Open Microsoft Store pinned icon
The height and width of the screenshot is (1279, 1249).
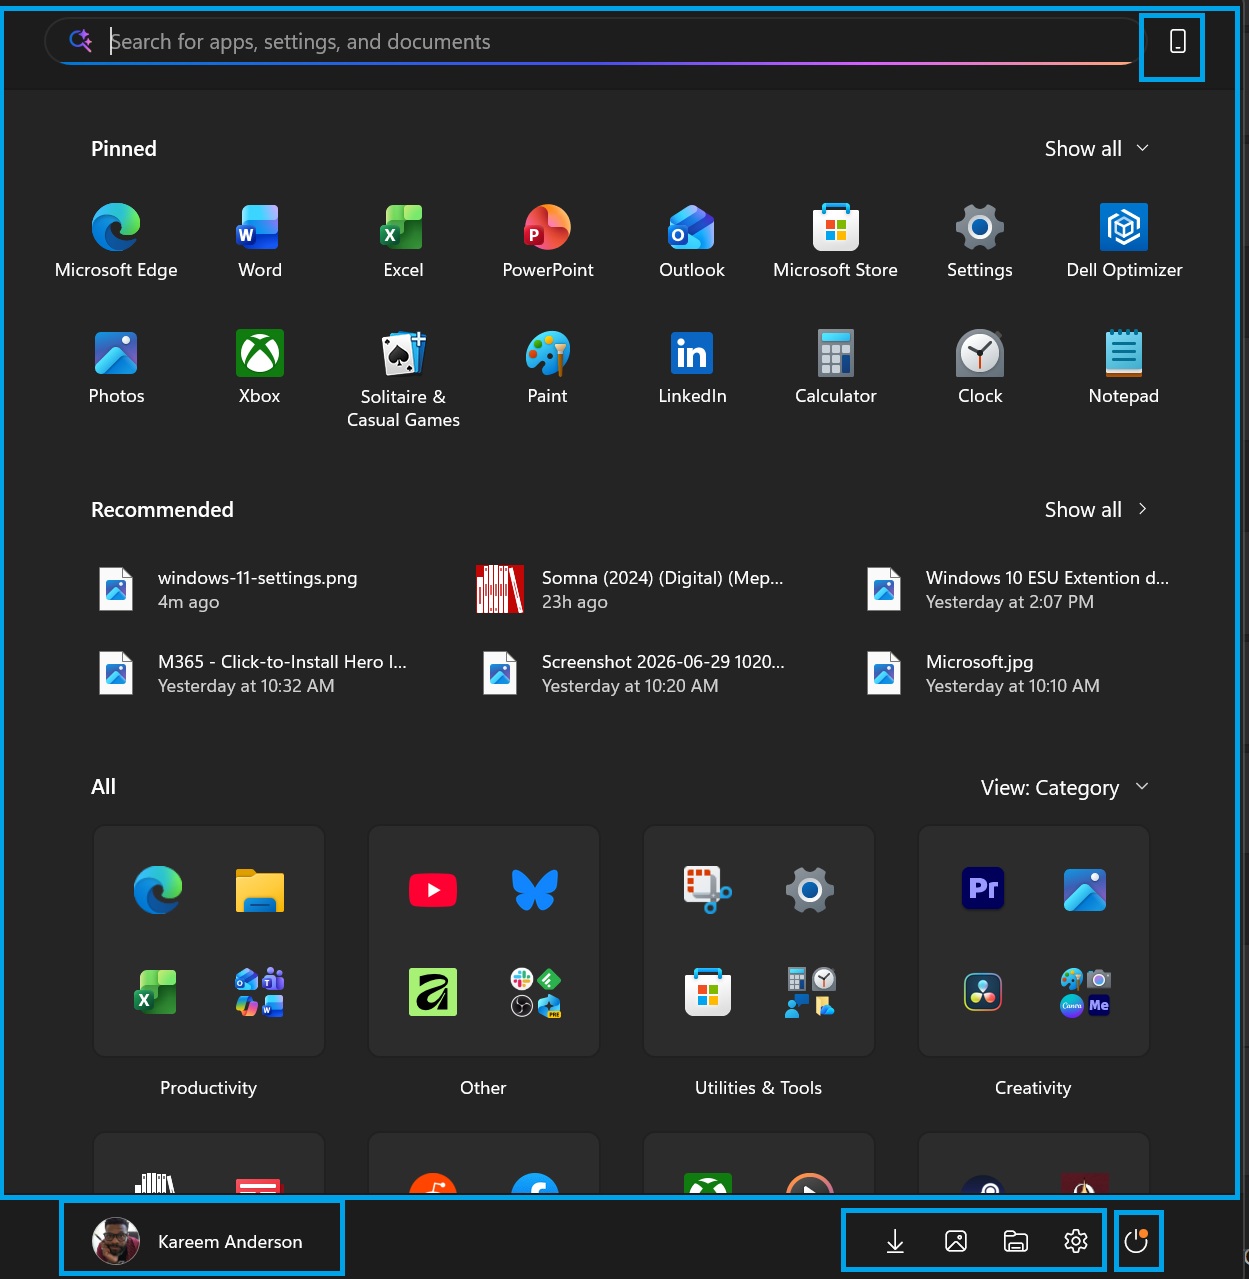[x=836, y=241]
